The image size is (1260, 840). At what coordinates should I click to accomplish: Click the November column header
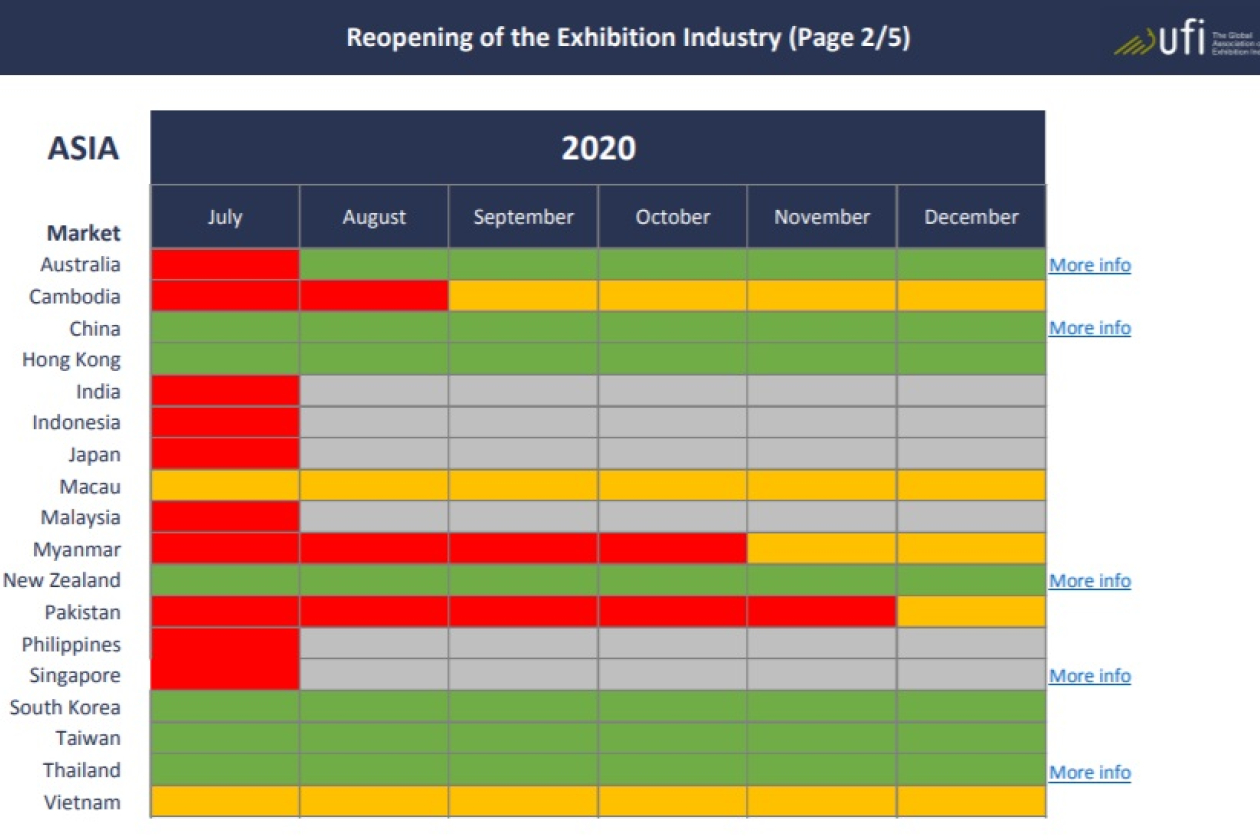click(822, 217)
